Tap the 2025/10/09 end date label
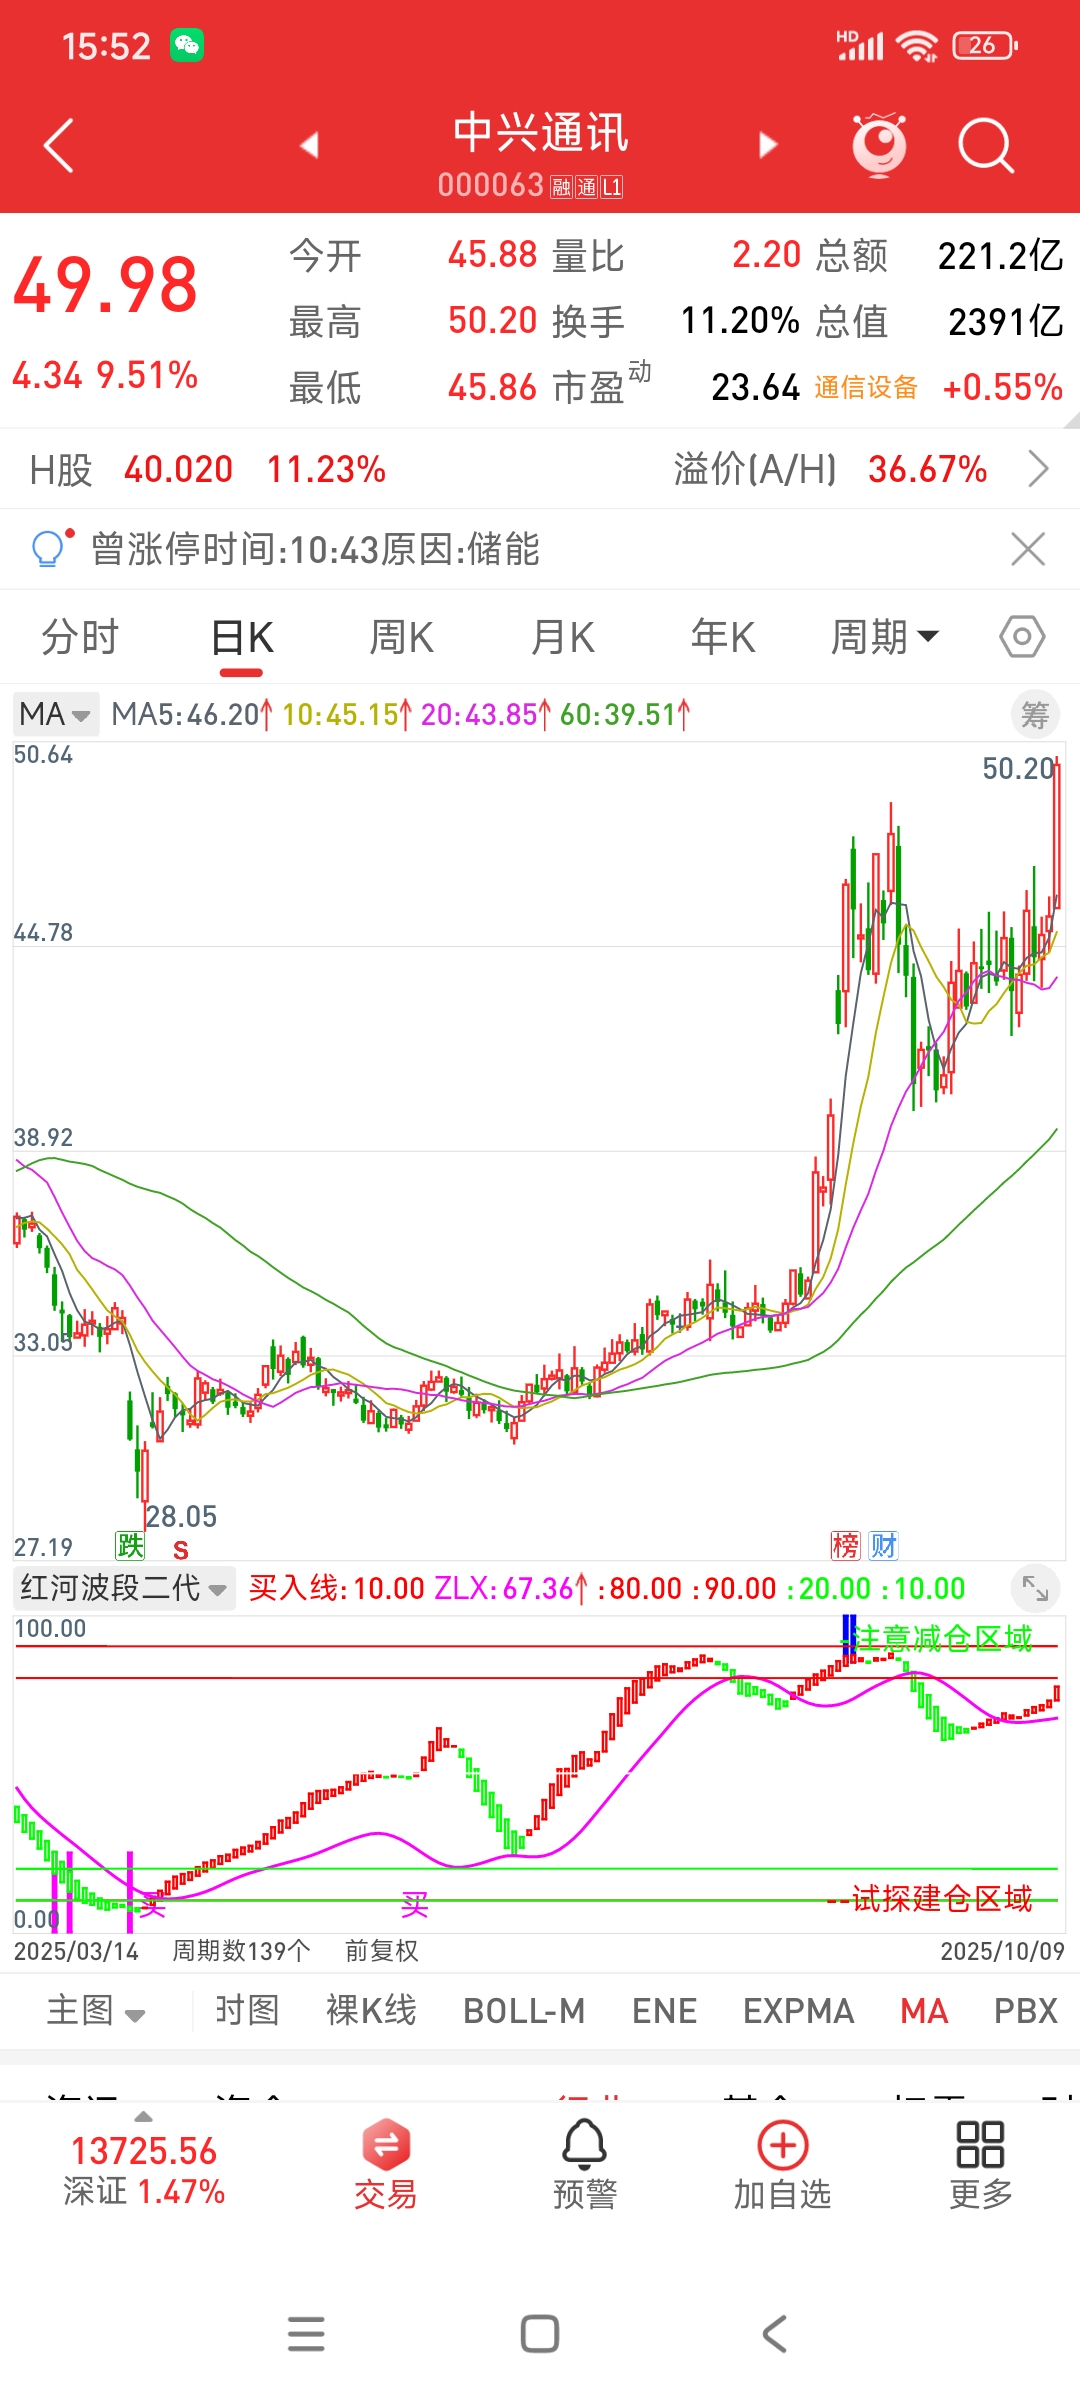This screenshot has width=1080, height=2400. [x=1002, y=1951]
